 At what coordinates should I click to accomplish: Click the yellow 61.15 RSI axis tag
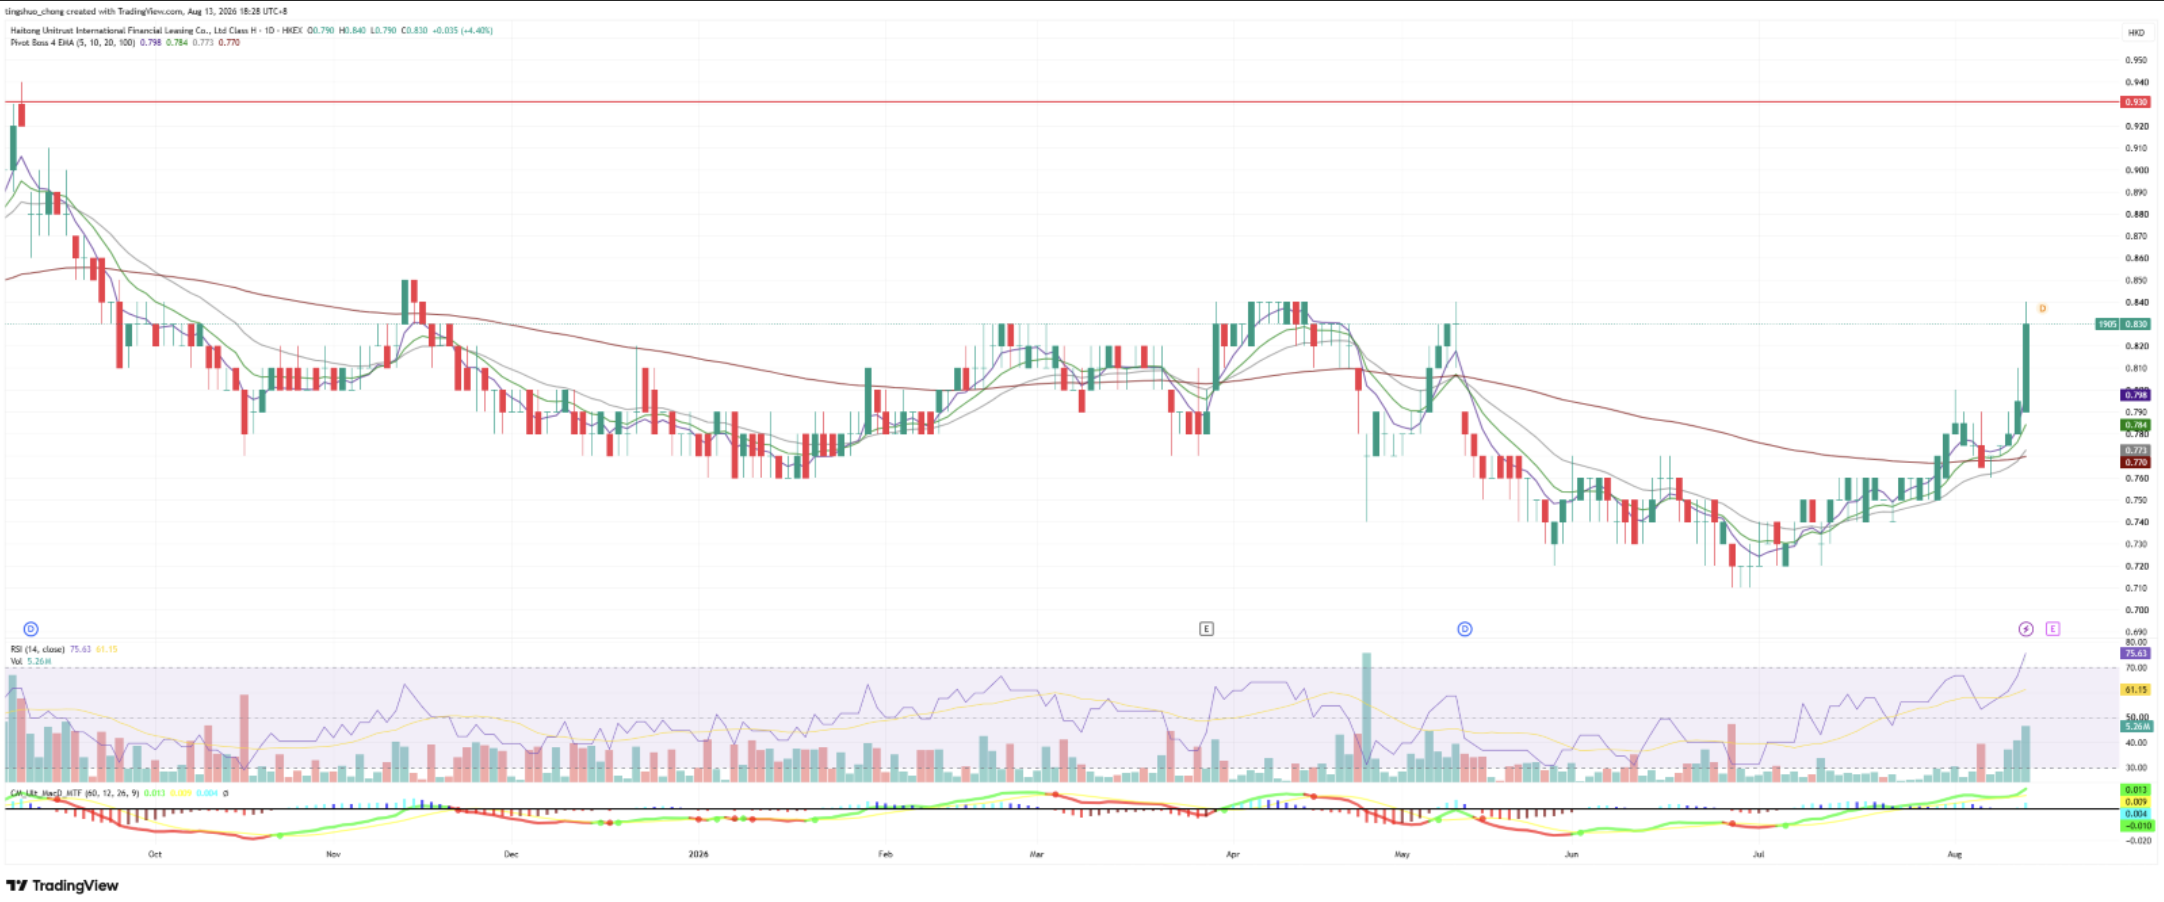click(x=2135, y=690)
